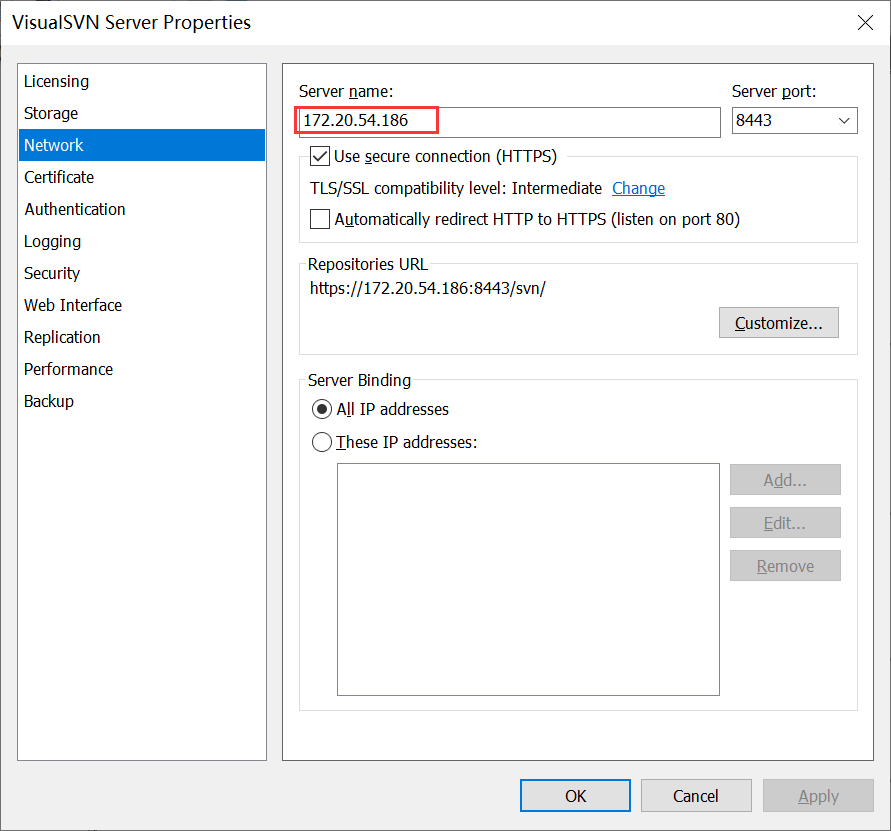
Task: Confirm with the OK button
Action: point(575,796)
